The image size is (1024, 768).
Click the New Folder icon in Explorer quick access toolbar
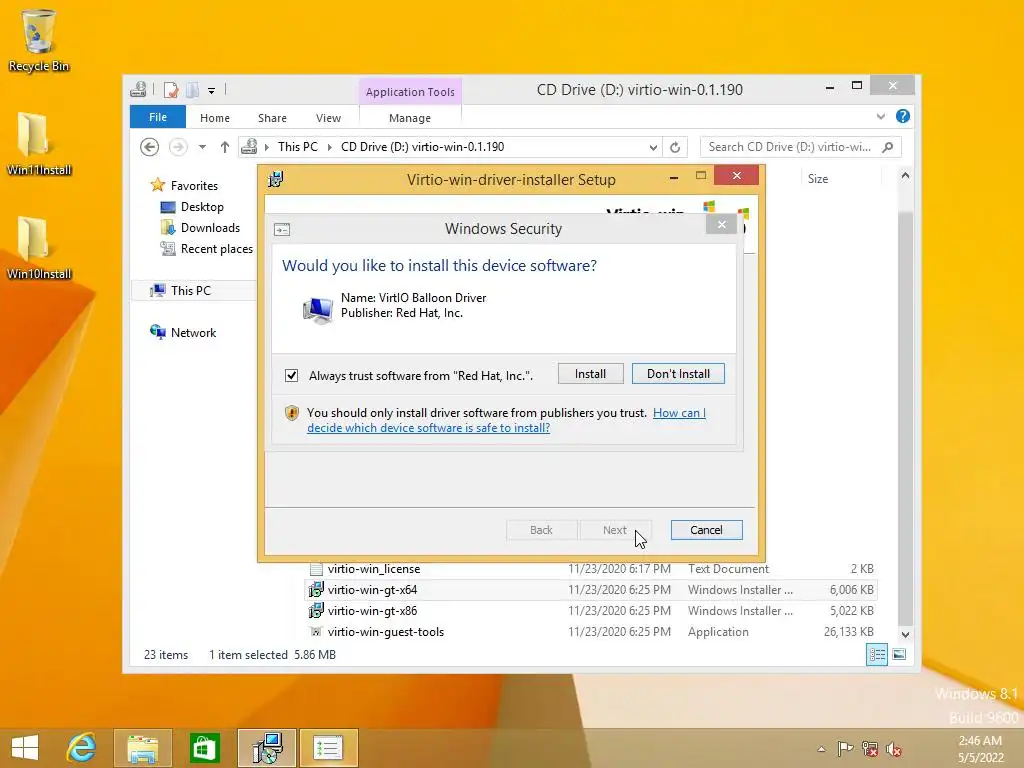coord(192,90)
